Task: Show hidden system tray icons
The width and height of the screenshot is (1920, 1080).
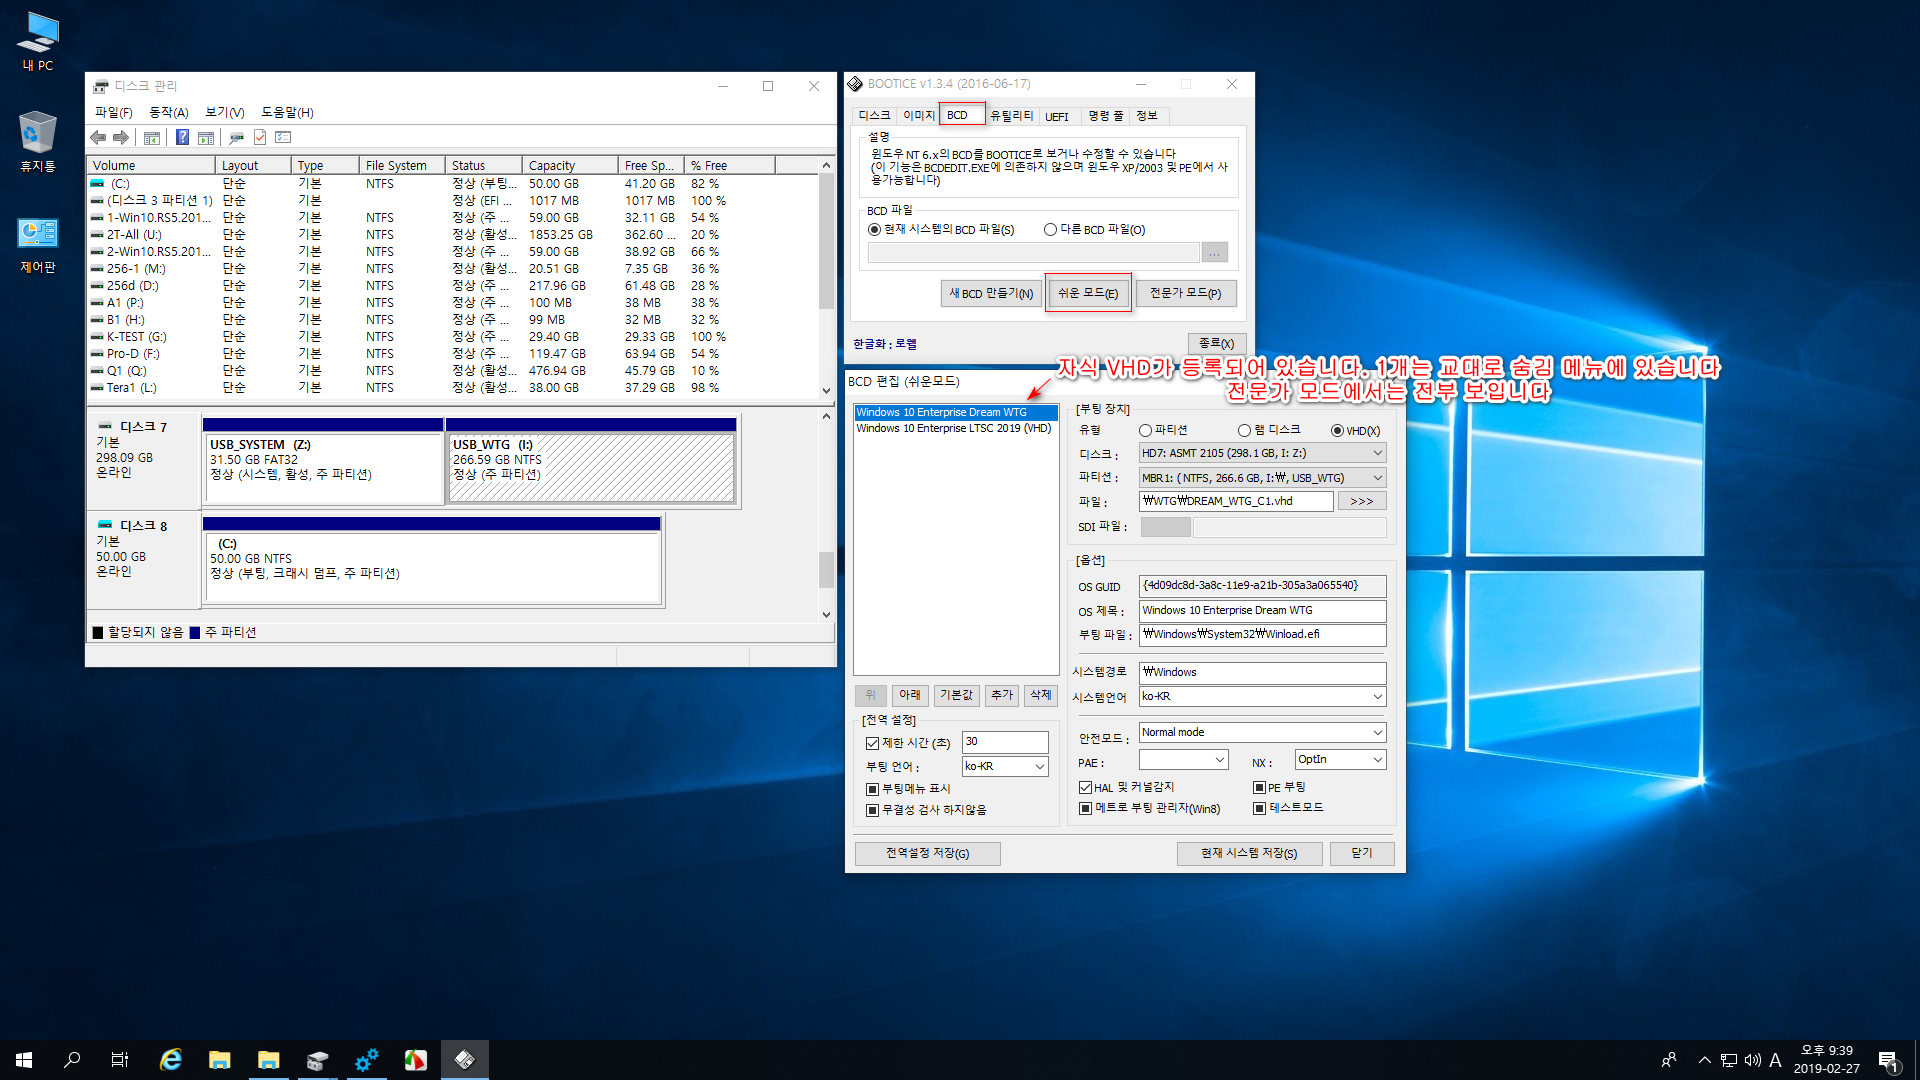Action: pos(1704,1060)
